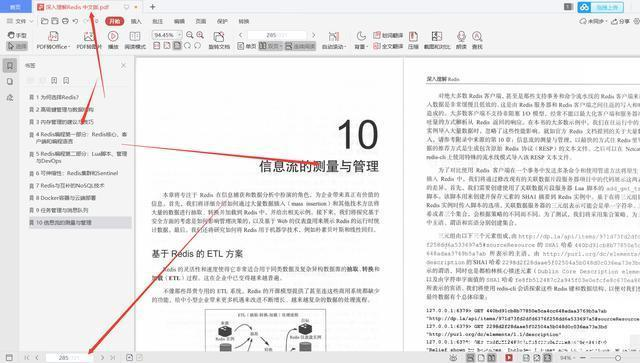Toggle selected fit-page view icon
The image size is (640, 363).
coord(177,46)
